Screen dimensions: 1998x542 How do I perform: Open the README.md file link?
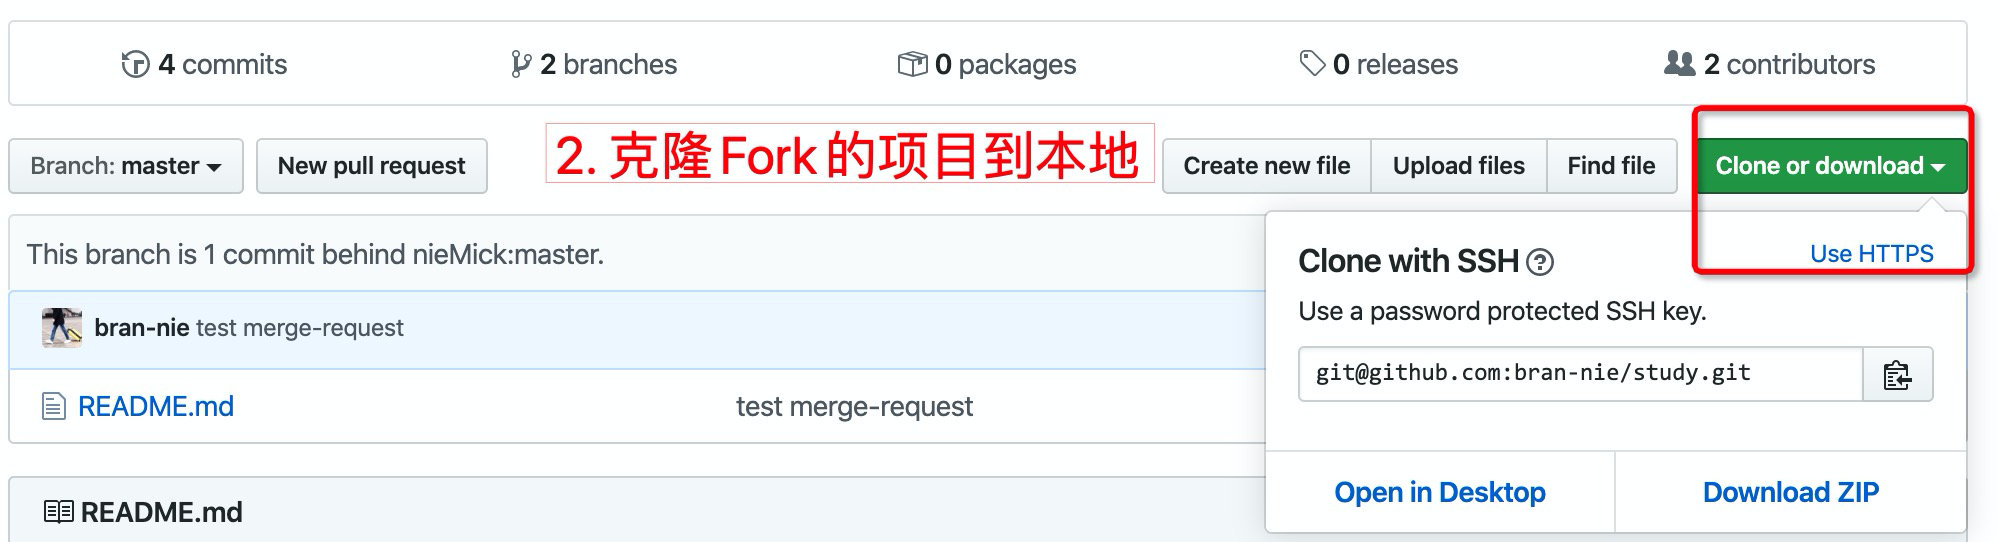(x=156, y=406)
